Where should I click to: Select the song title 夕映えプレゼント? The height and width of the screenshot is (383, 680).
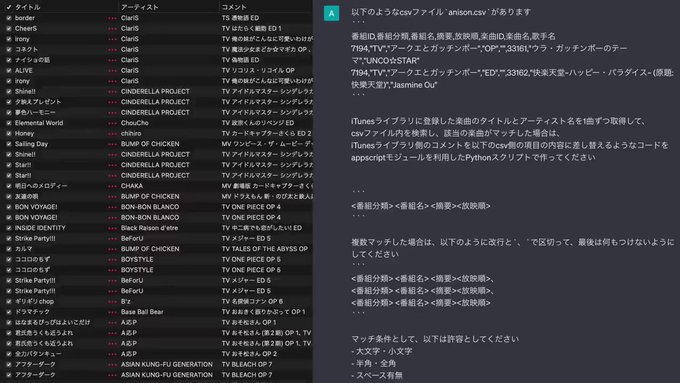coord(38,102)
